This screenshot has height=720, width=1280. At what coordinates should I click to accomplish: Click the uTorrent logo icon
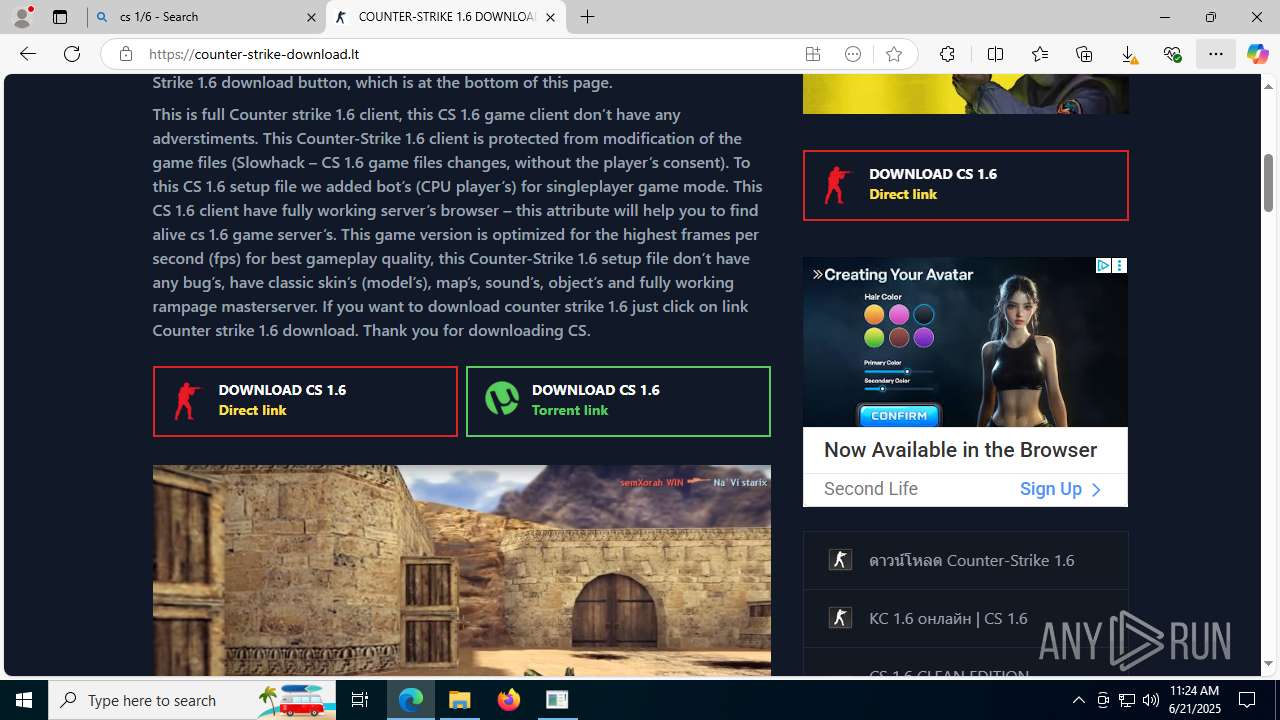tap(502, 399)
